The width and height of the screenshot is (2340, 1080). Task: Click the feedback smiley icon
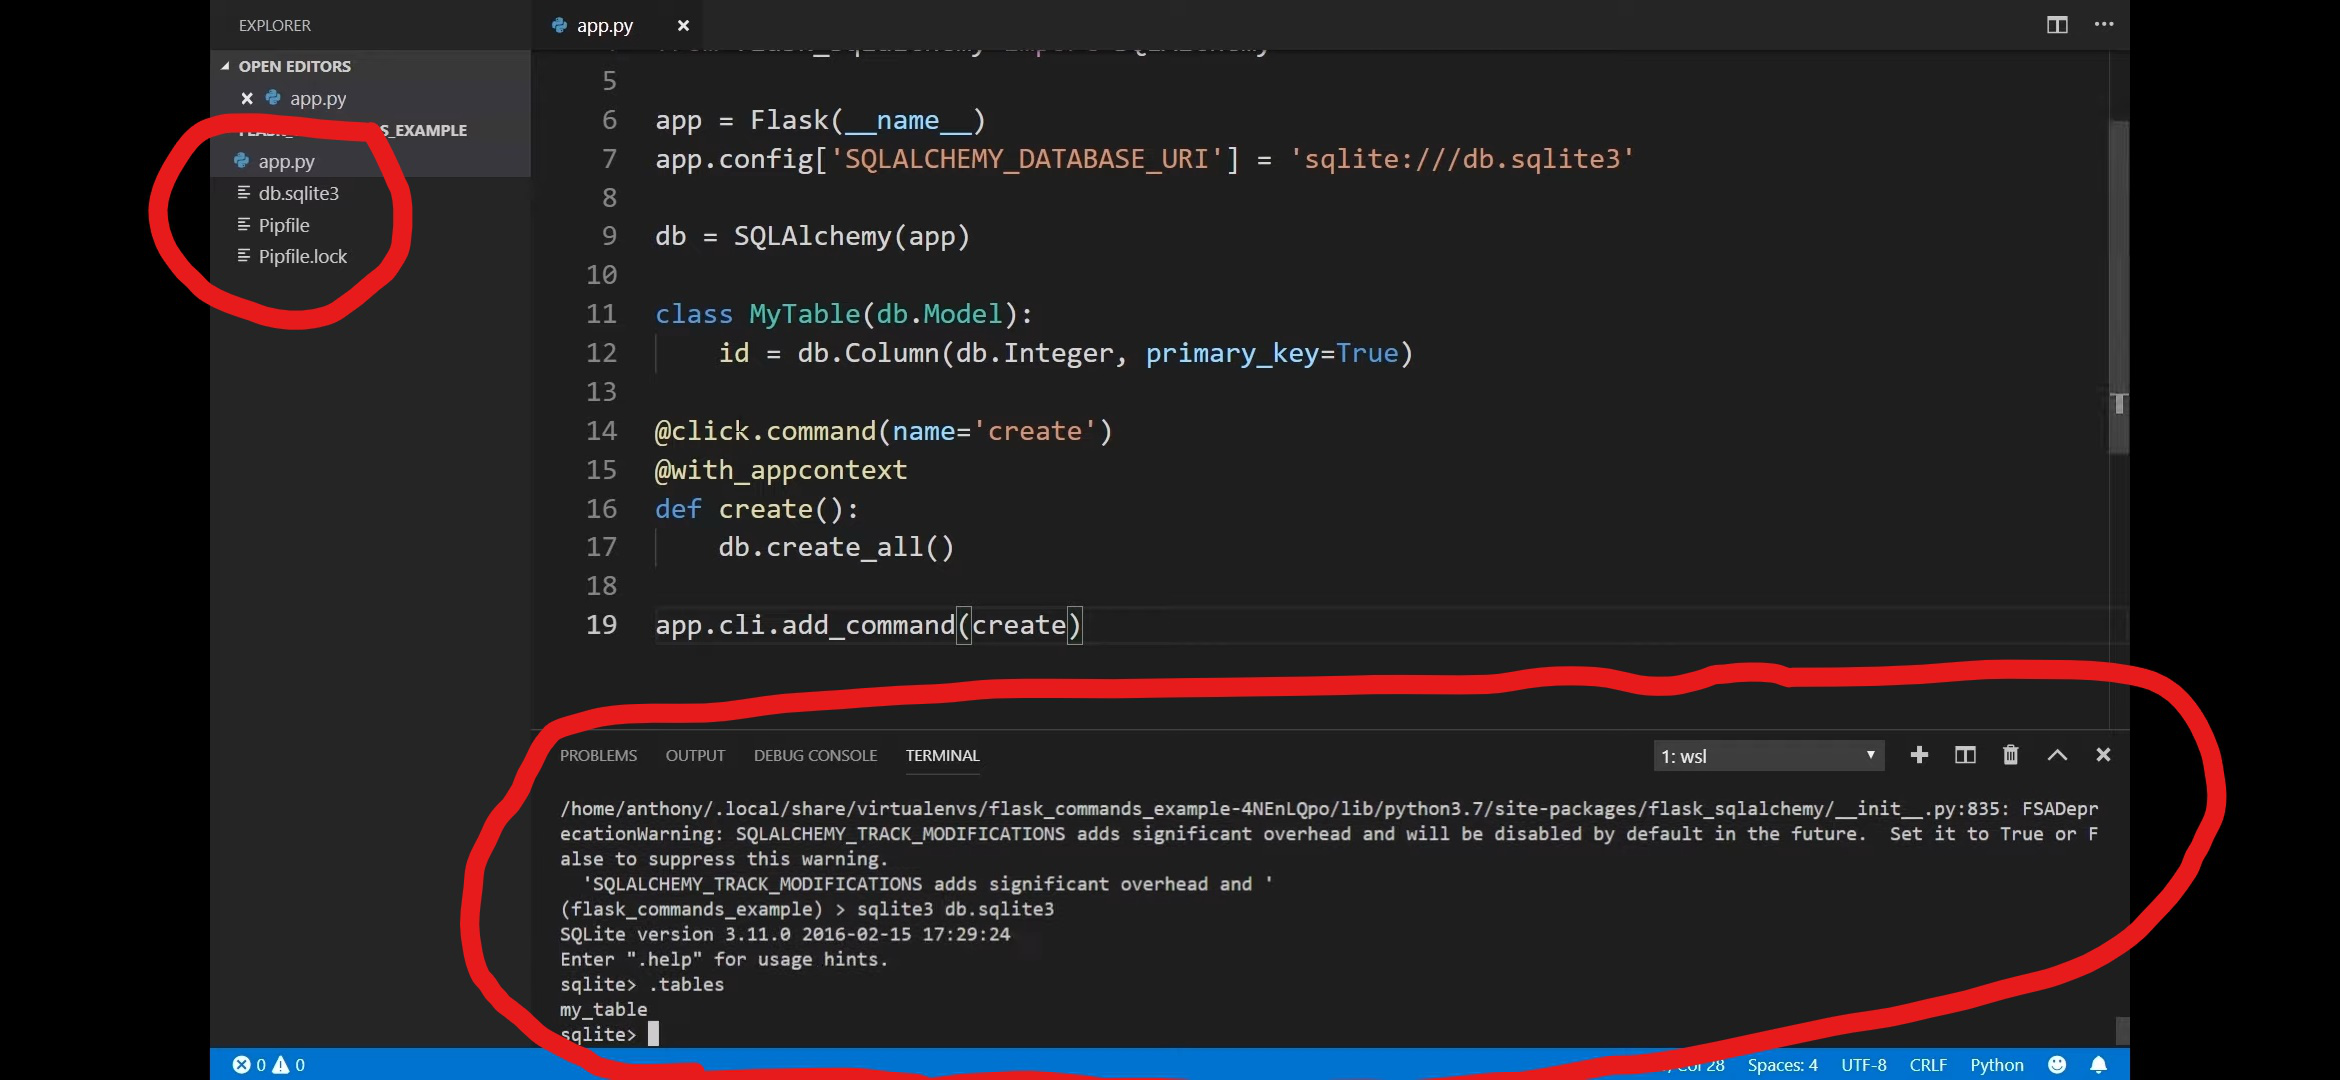[2057, 1065]
